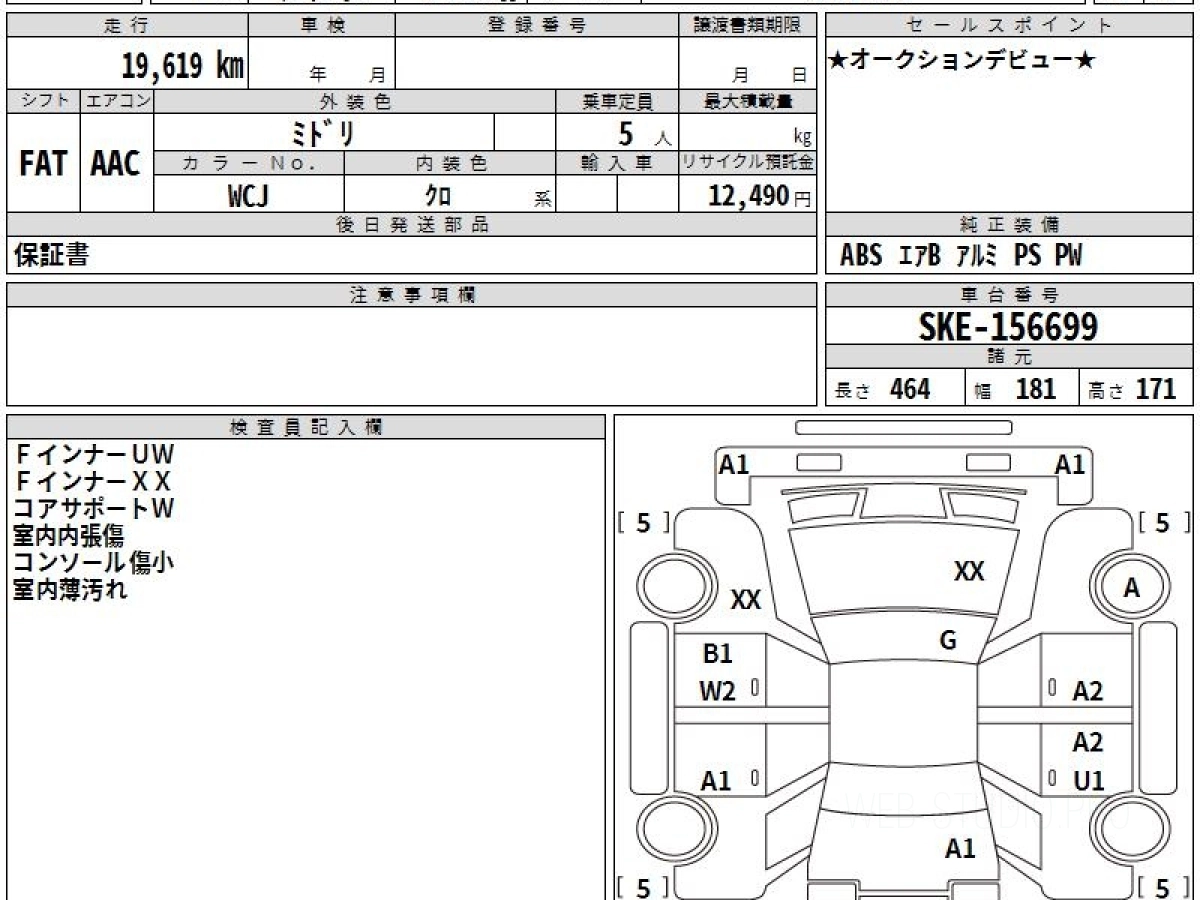Click the 後日発送部品 header
The image size is (1200, 900).
(x=412, y=224)
